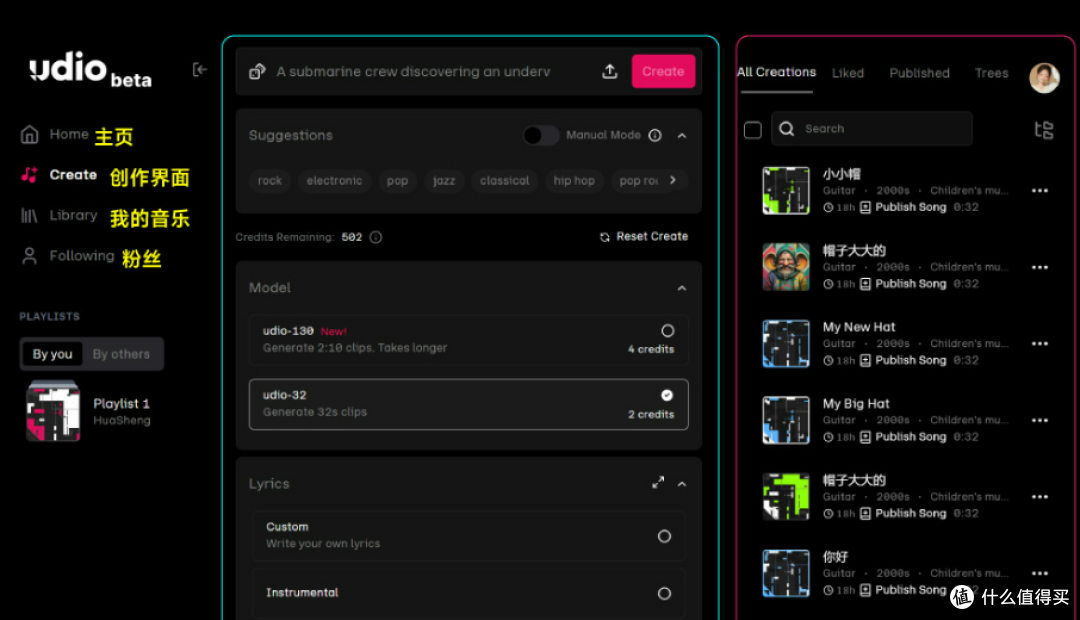Select the udio-130 model radio button
The image size is (1080, 620).
(667, 331)
